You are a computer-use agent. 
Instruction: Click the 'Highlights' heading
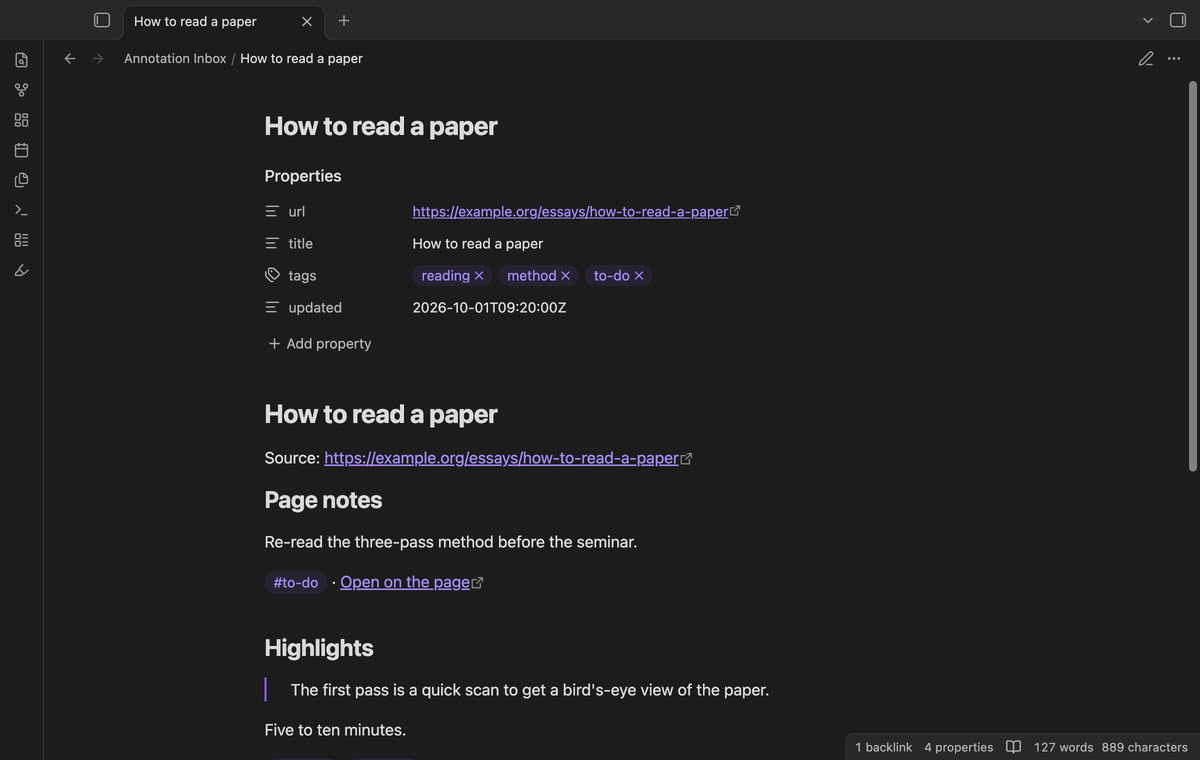tap(319, 647)
